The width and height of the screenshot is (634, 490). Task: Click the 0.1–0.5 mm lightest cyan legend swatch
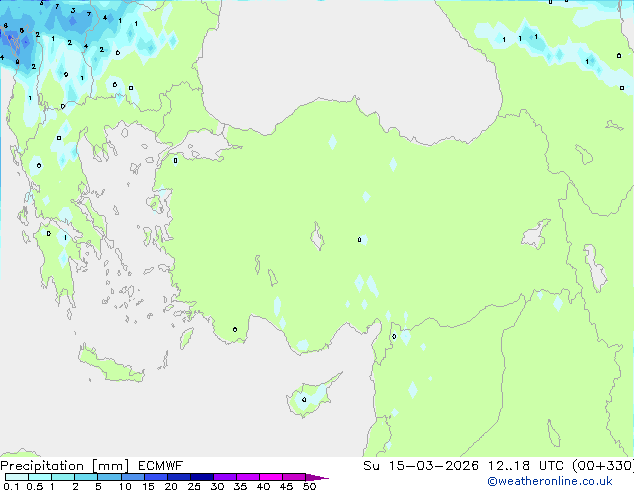[17, 477]
